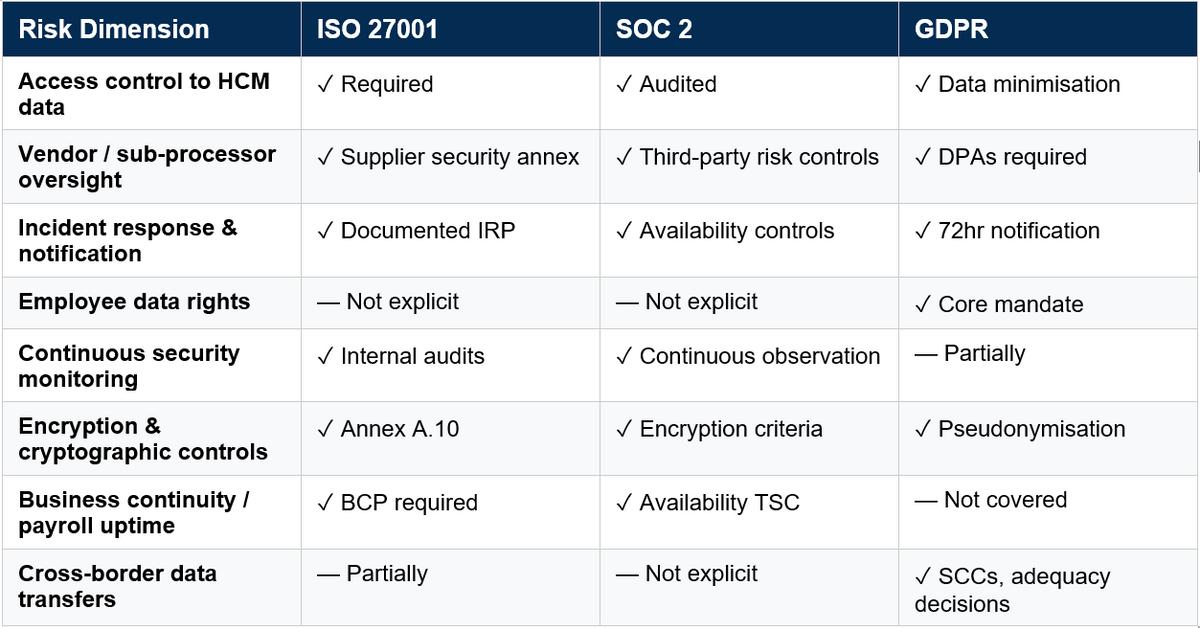Select the SOC 2 header cell
Screen dimensions: 1200x628
pyautogui.click(x=749, y=29)
